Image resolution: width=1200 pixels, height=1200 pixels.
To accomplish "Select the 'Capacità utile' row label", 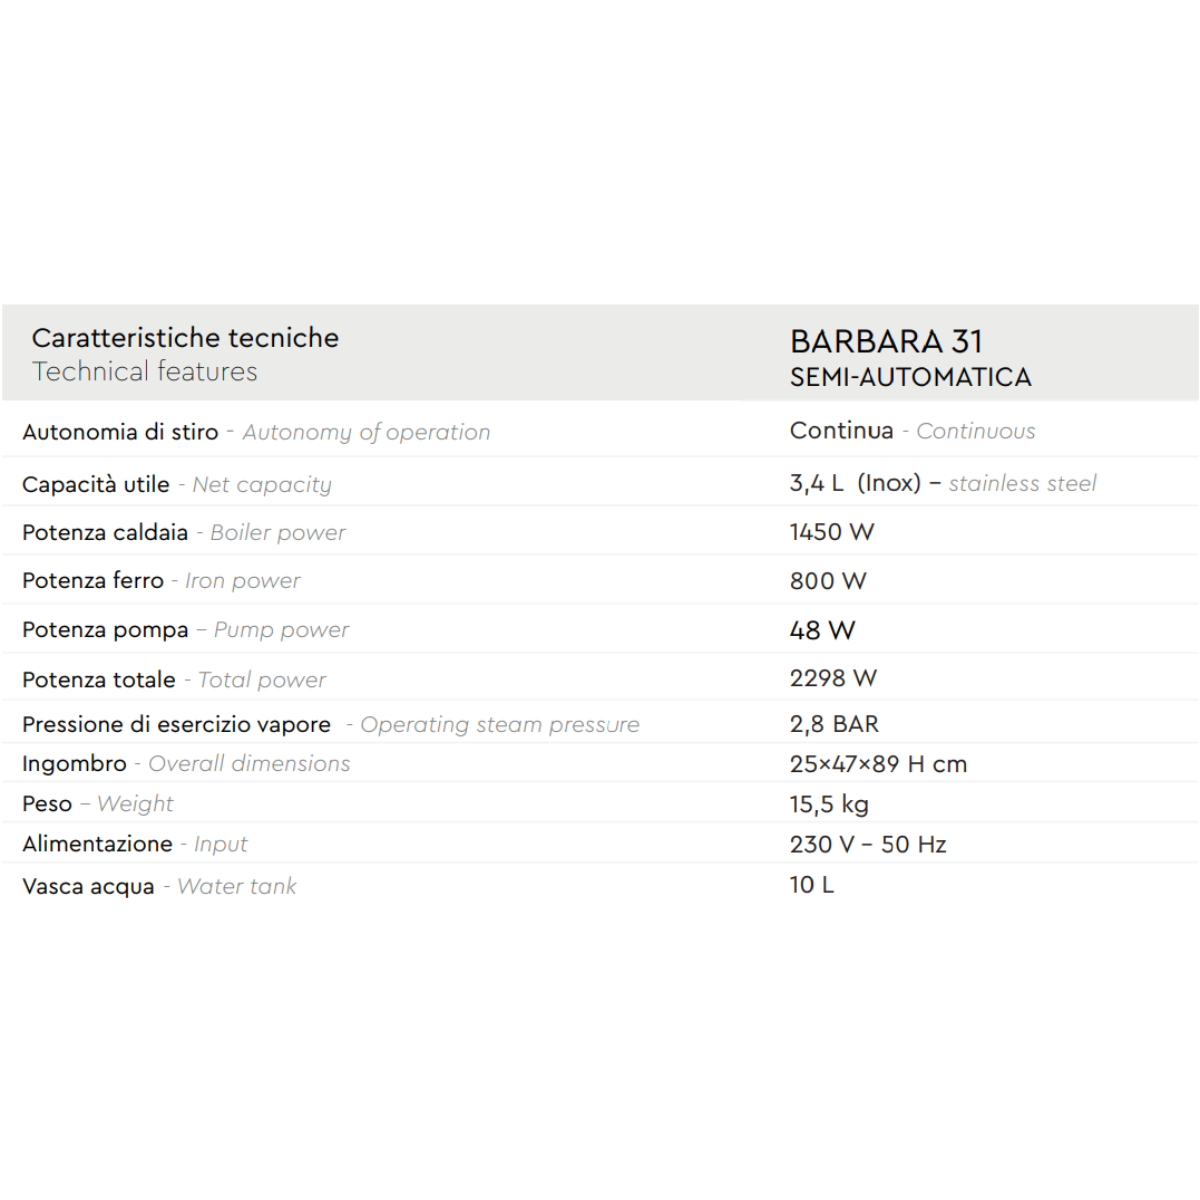I will pyautogui.click(x=96, y=485).
